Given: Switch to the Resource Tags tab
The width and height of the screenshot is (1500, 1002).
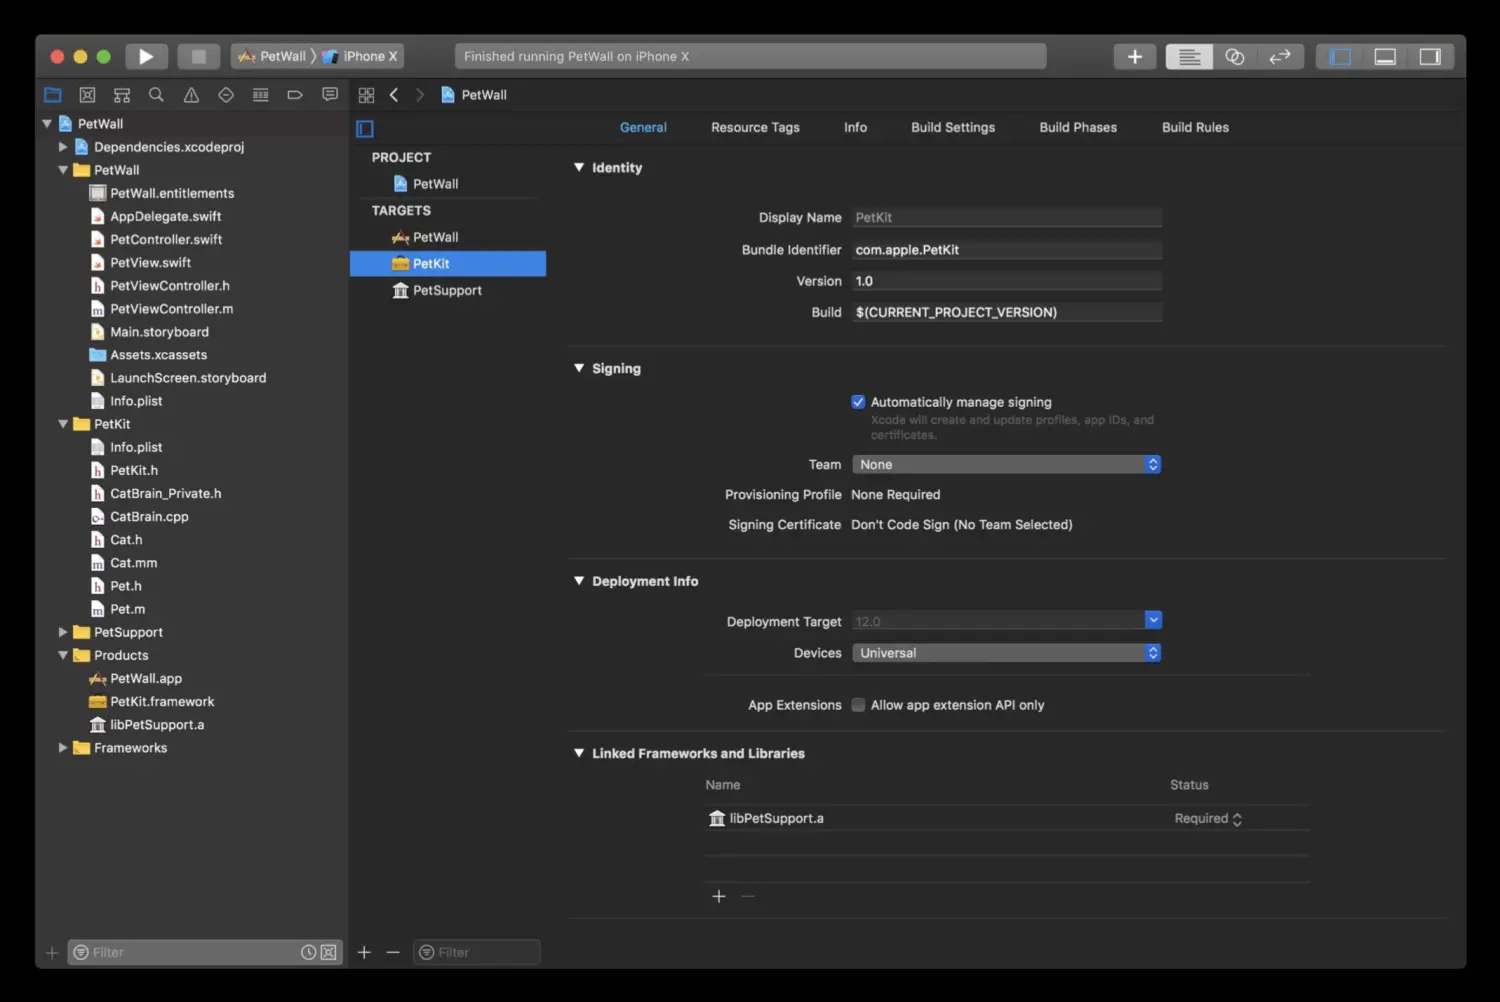Looking at the screenshot, I should [x=755, y=127].
